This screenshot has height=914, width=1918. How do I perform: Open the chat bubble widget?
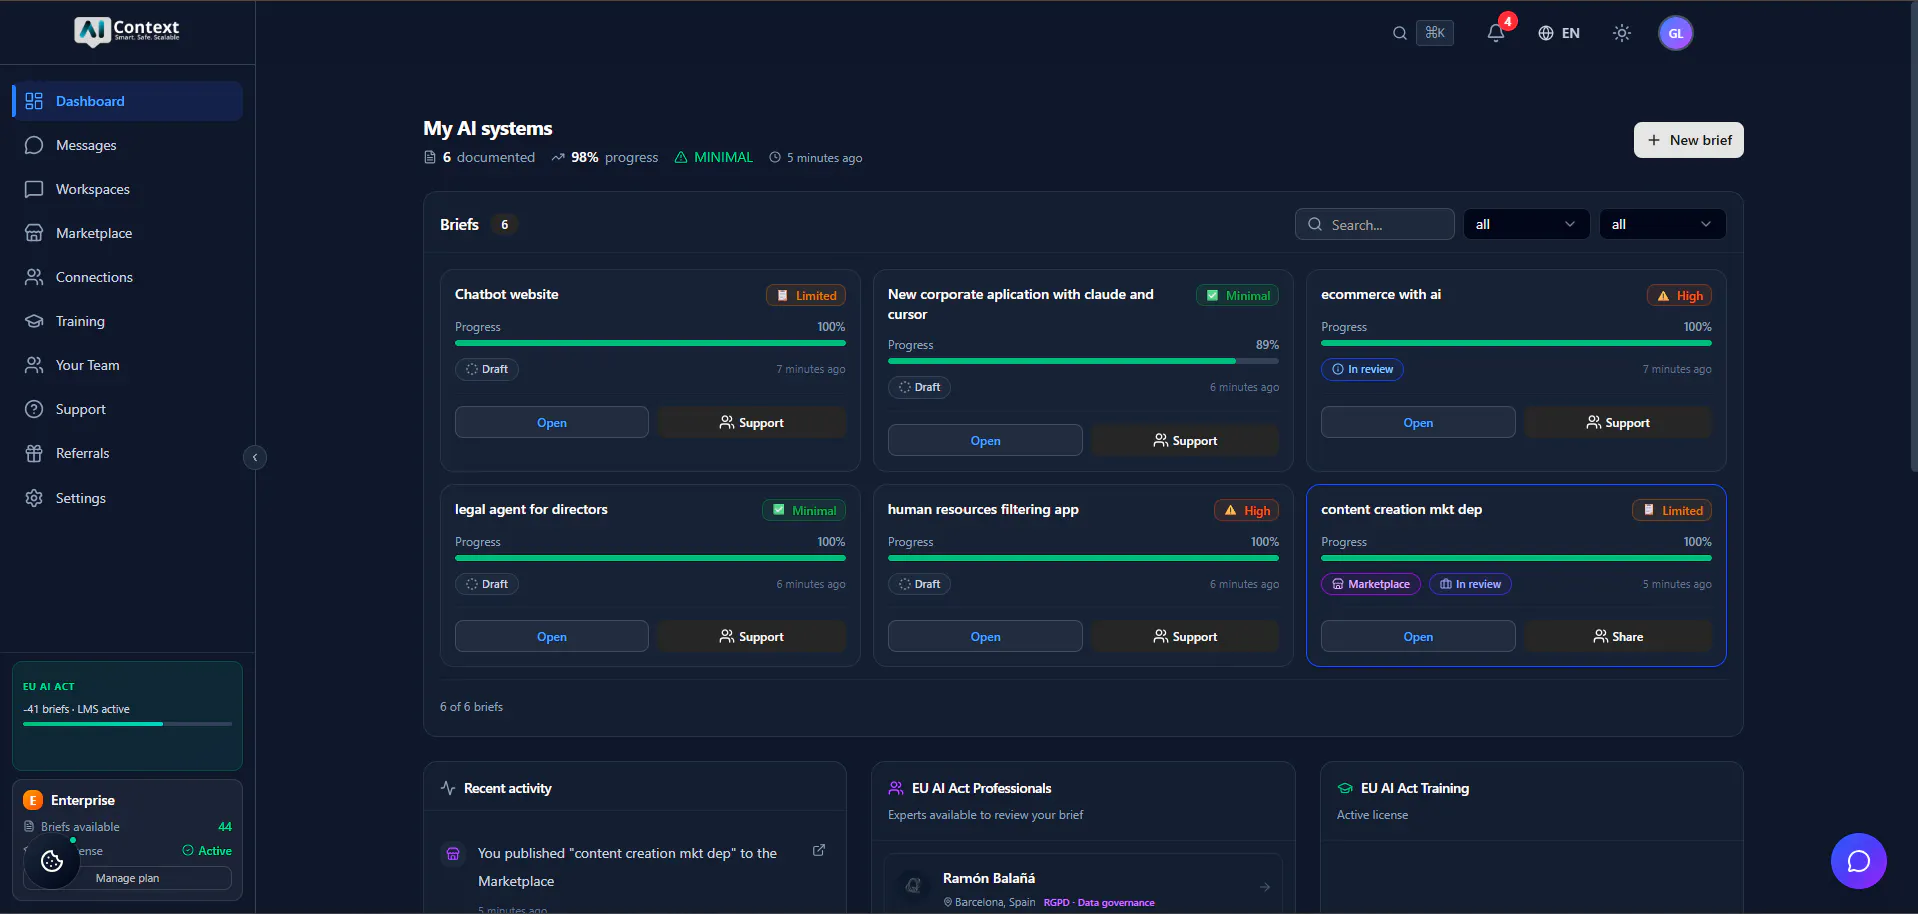(1859, 861)
